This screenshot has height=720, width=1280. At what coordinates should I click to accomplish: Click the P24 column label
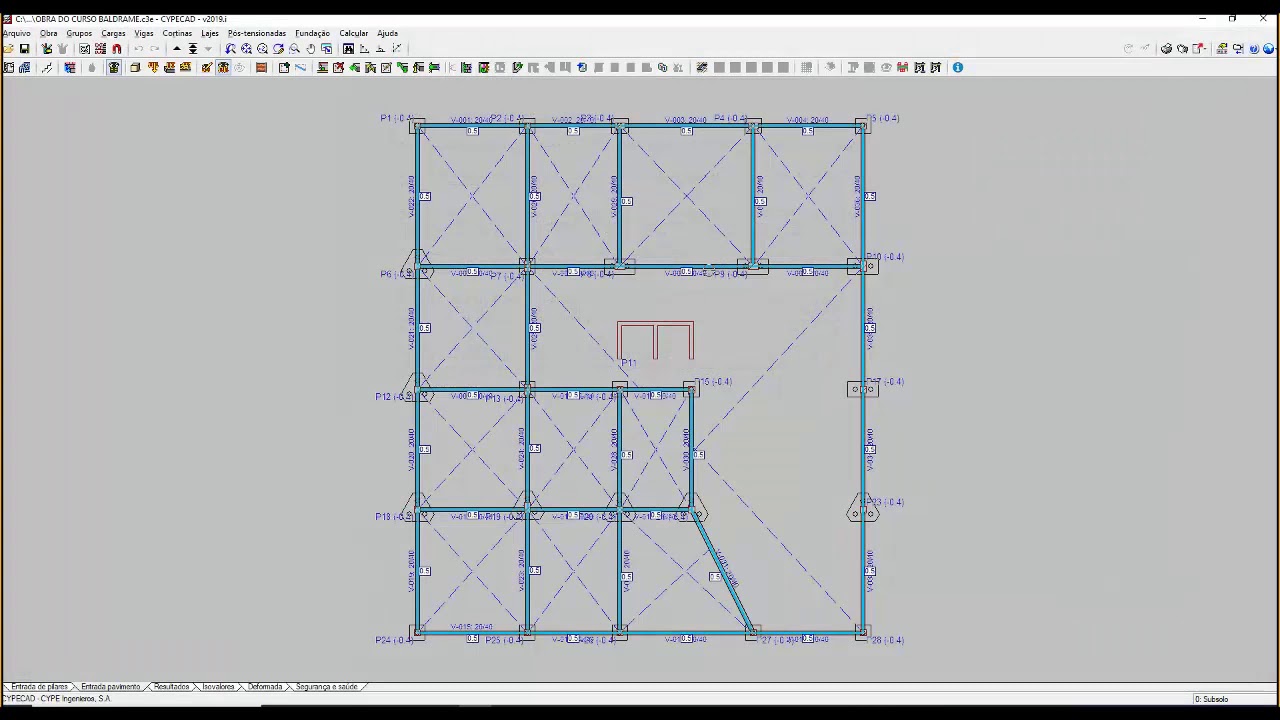394,640
